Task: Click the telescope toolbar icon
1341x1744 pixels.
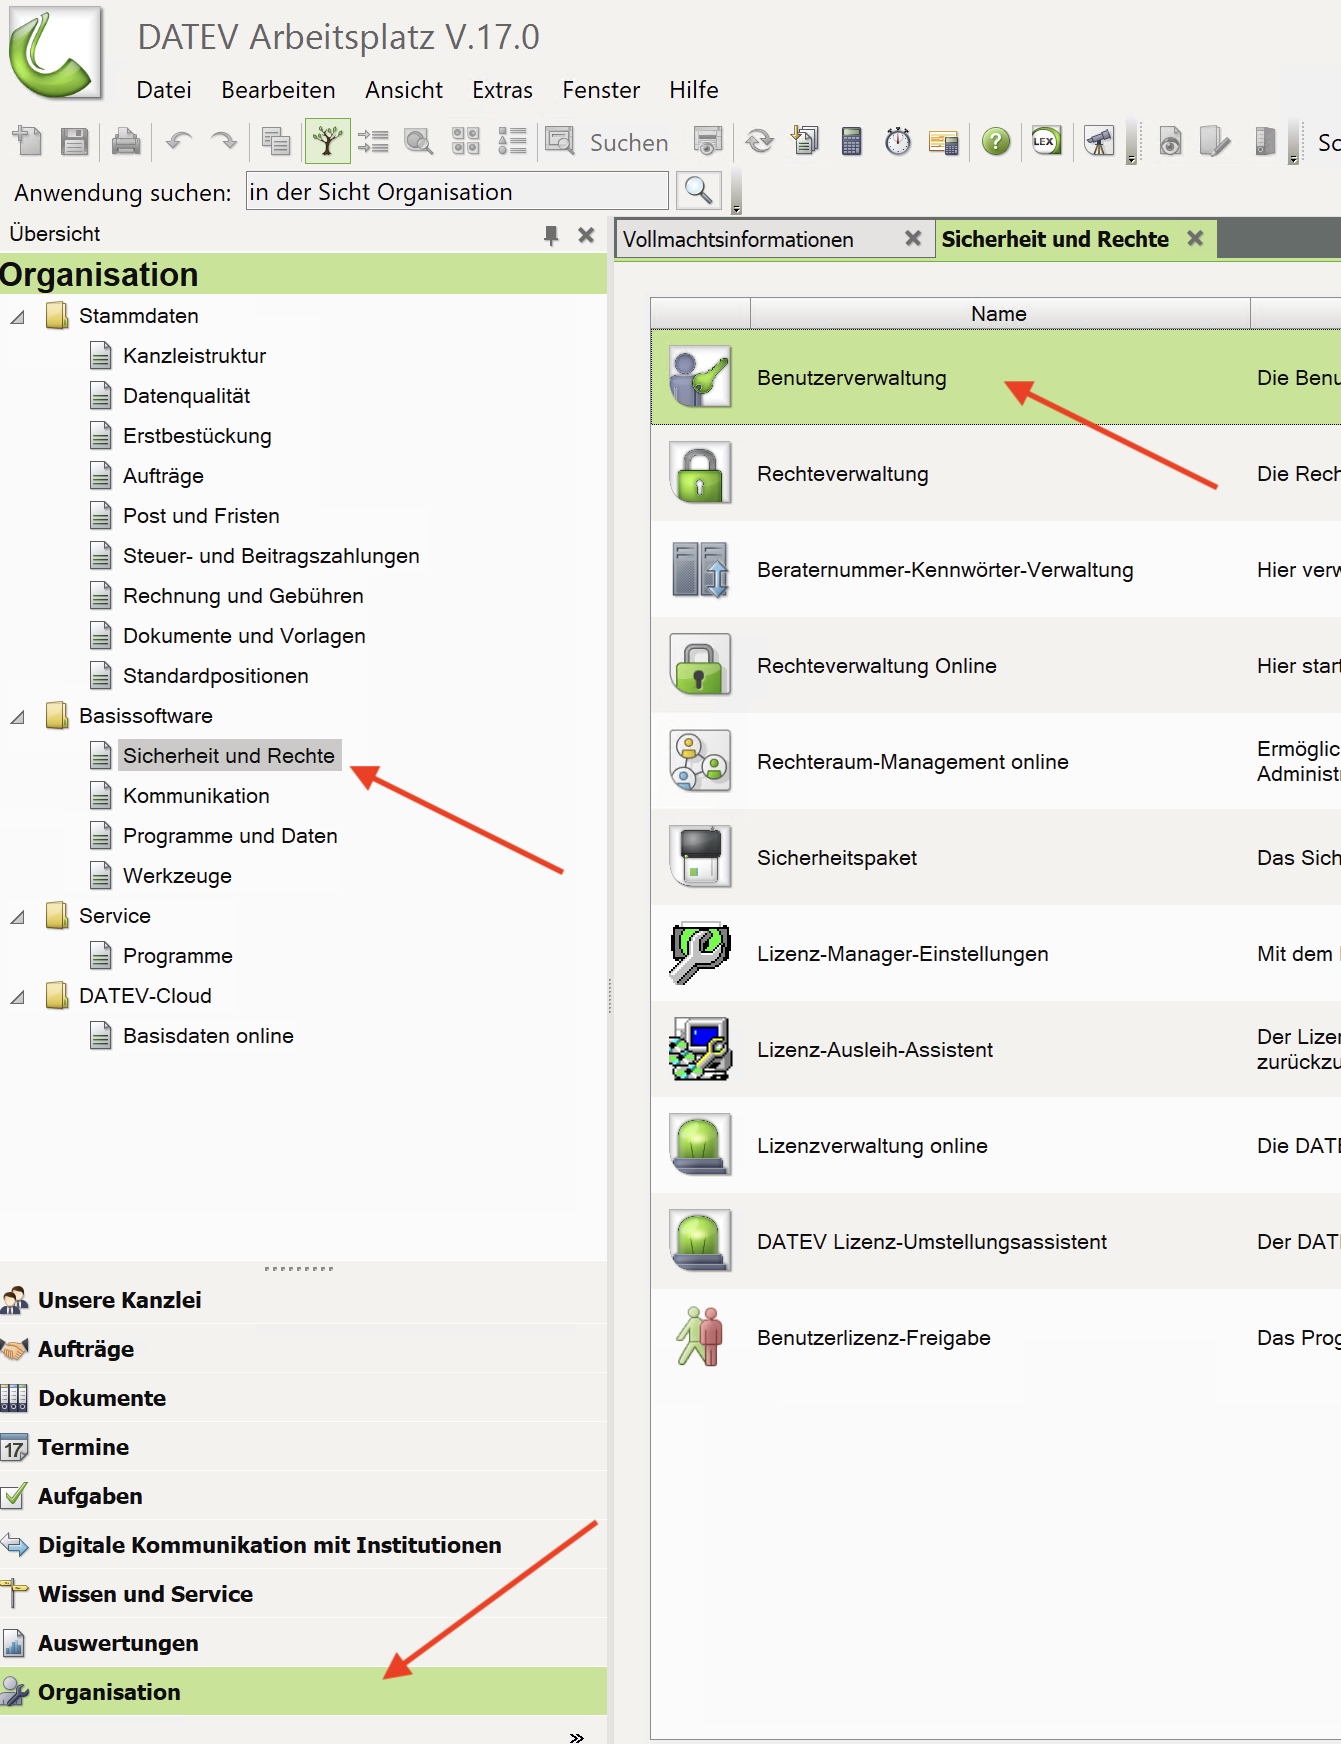Action: (1099, 142)
